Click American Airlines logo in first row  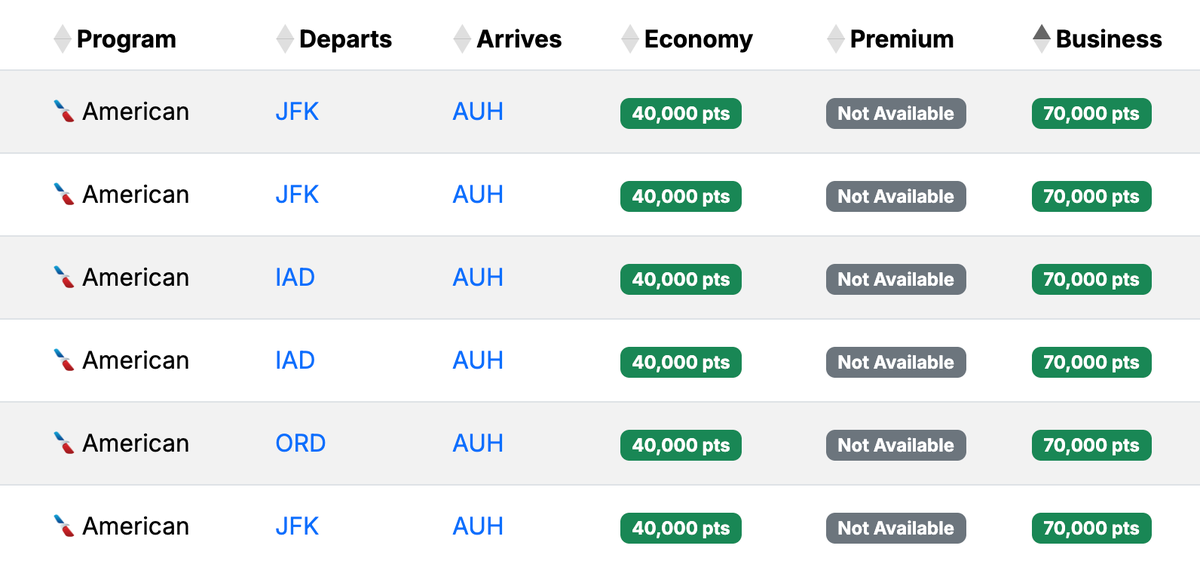(64, 112)
